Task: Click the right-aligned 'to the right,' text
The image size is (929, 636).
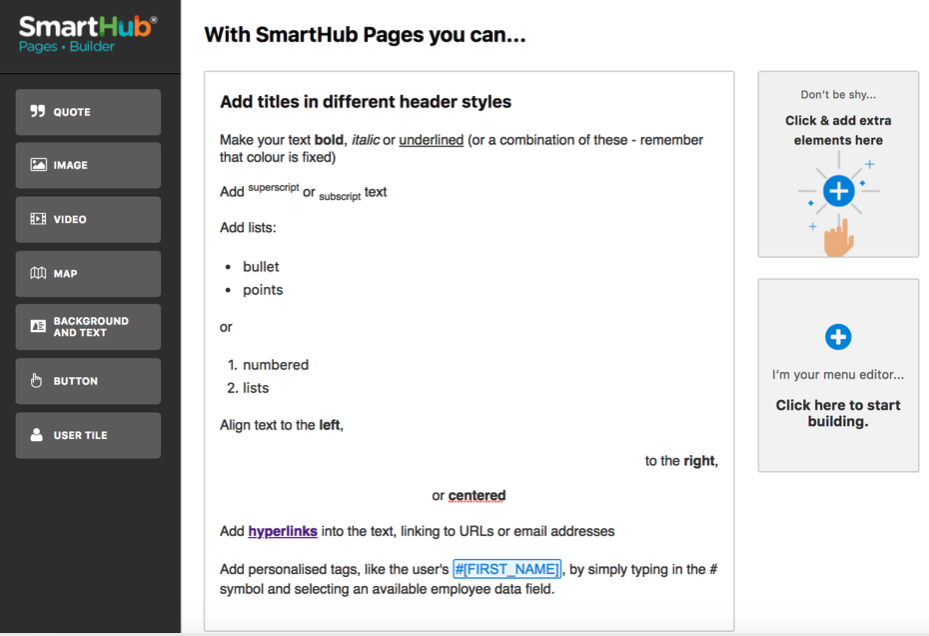Action: tap(681, 461)
